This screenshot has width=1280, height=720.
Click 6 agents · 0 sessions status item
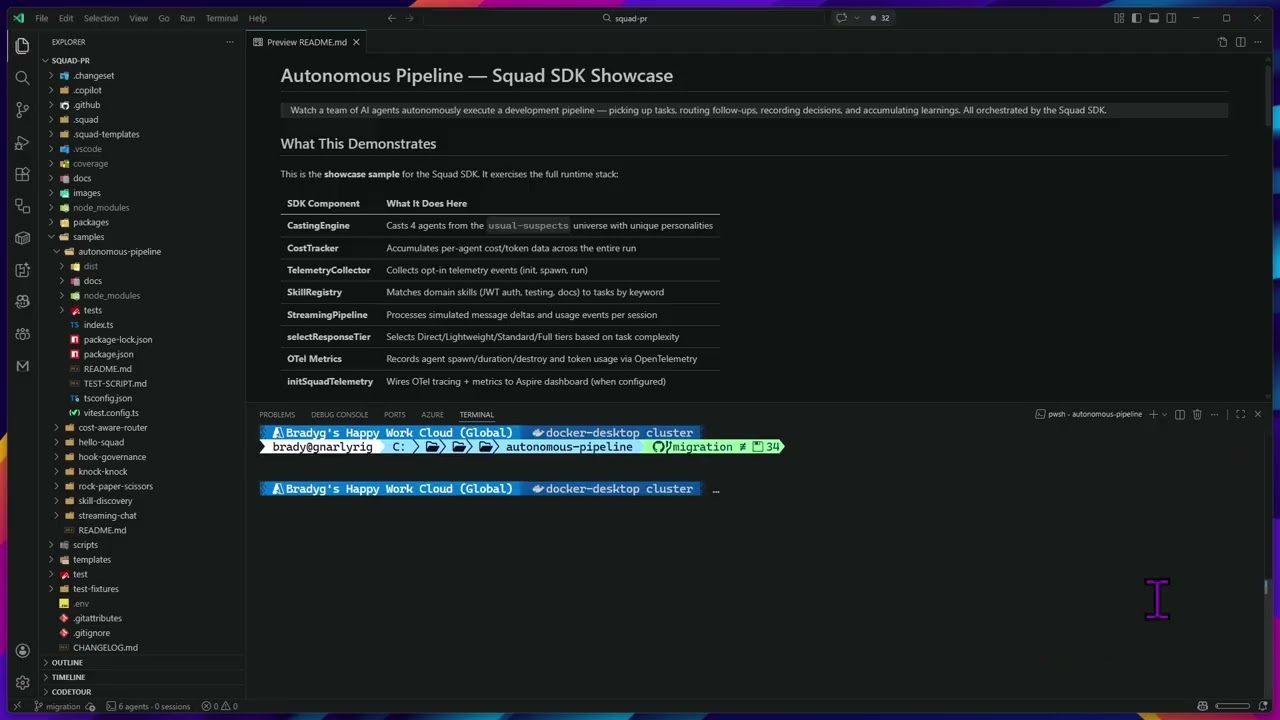[x=148, y=706]
